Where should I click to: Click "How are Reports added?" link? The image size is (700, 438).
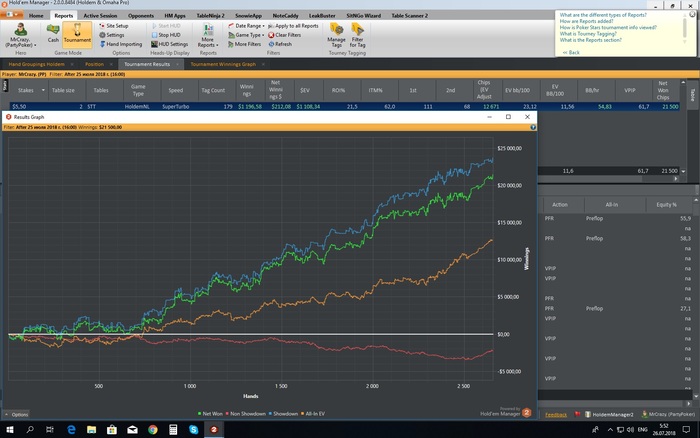586,21
